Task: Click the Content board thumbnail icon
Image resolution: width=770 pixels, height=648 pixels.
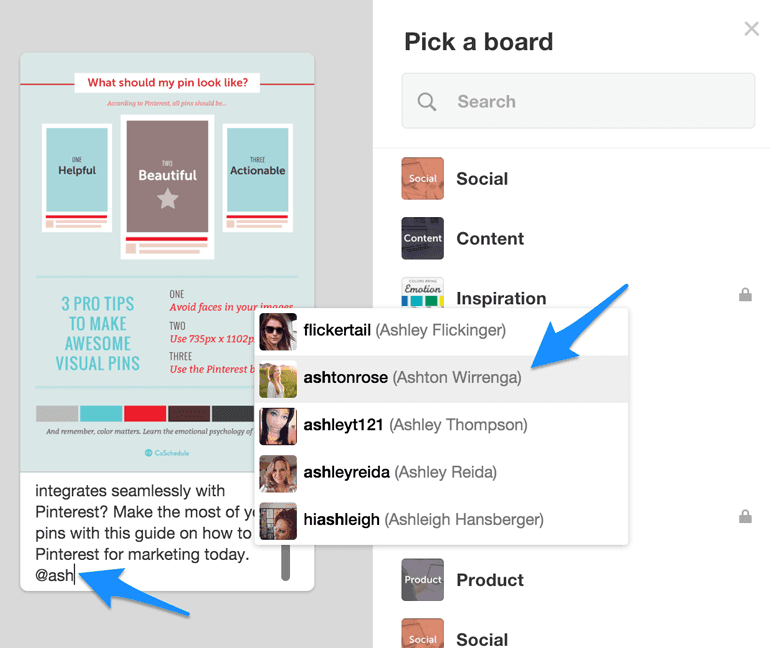Action: click(422, 239)
